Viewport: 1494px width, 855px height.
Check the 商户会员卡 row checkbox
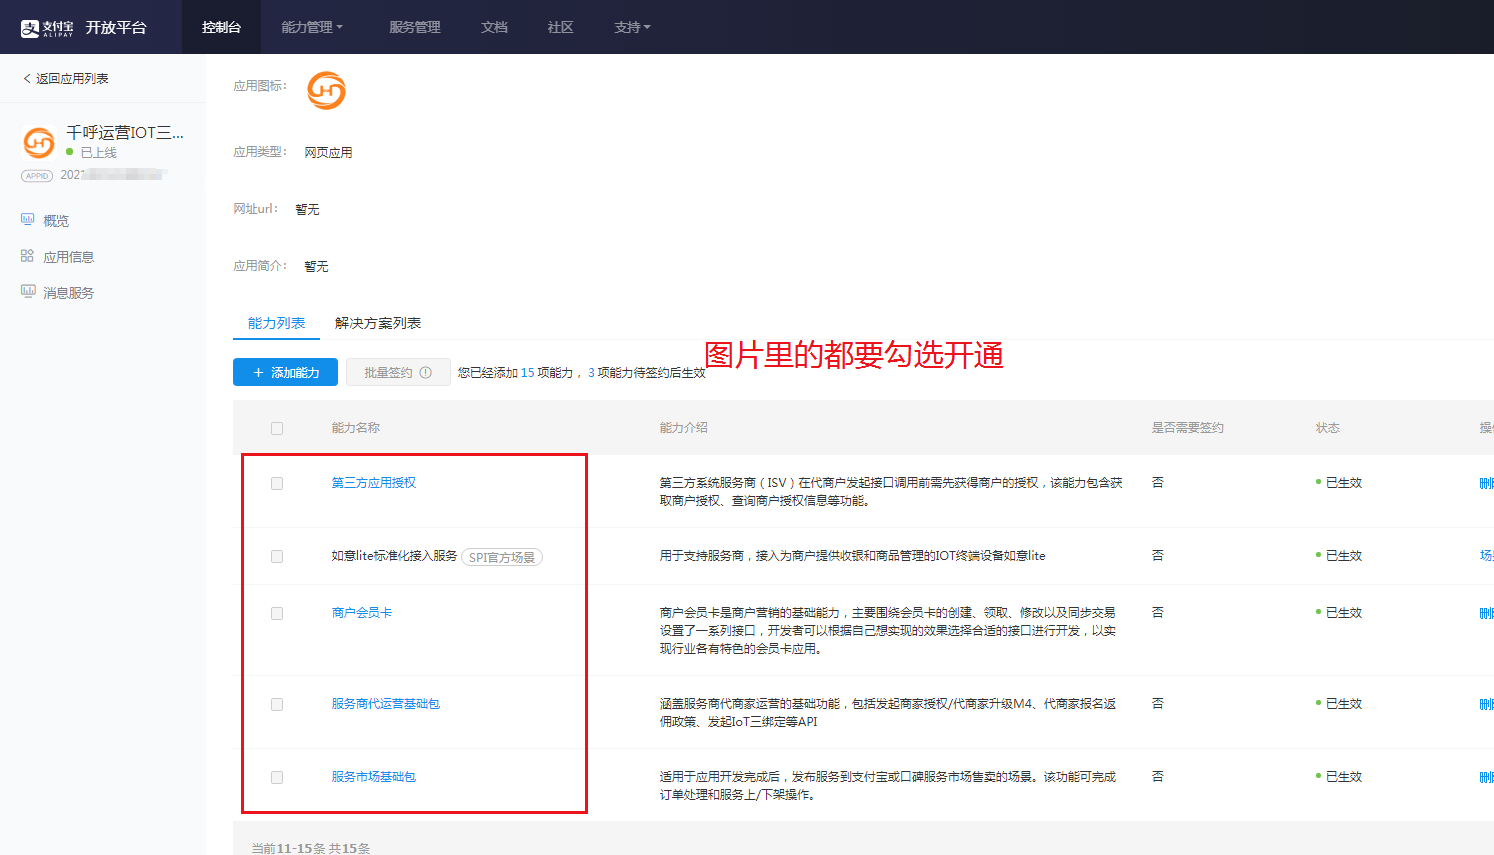(x=277, y=613)
